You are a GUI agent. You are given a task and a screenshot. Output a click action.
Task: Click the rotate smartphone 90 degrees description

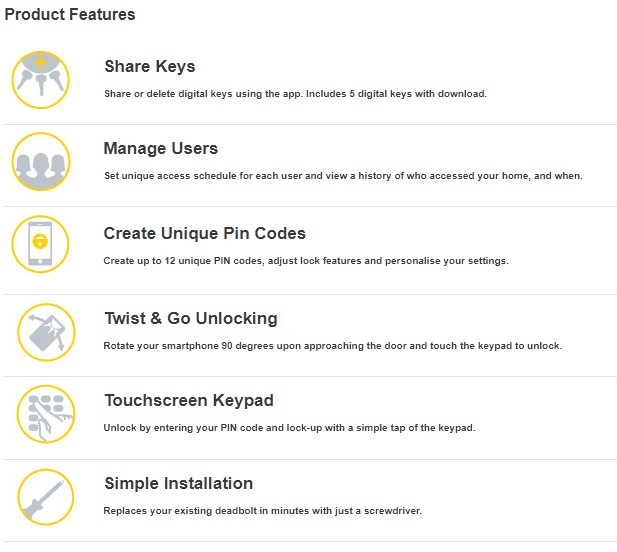pyautogui.click(x=332, y=346)
